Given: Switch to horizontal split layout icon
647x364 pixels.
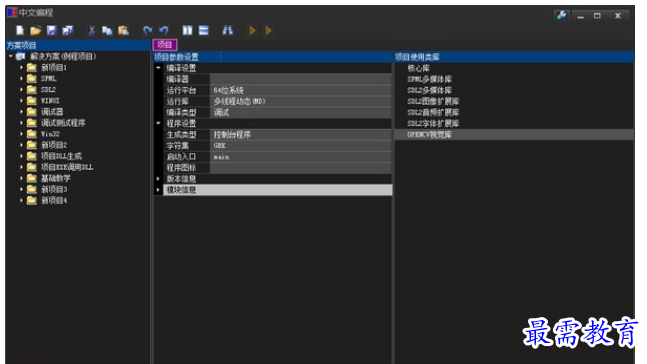Looking at the screenshot, I should click(x=203, y=30).
